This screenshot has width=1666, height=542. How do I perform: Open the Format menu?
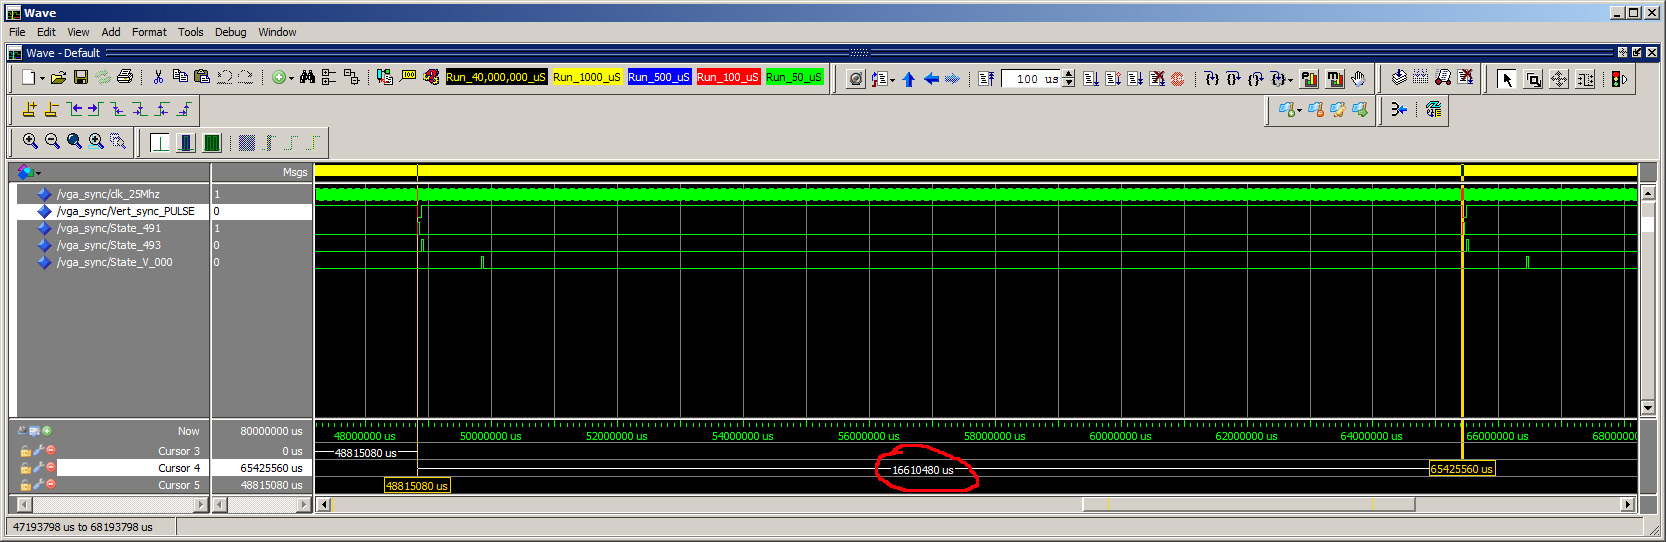point(149,32)
